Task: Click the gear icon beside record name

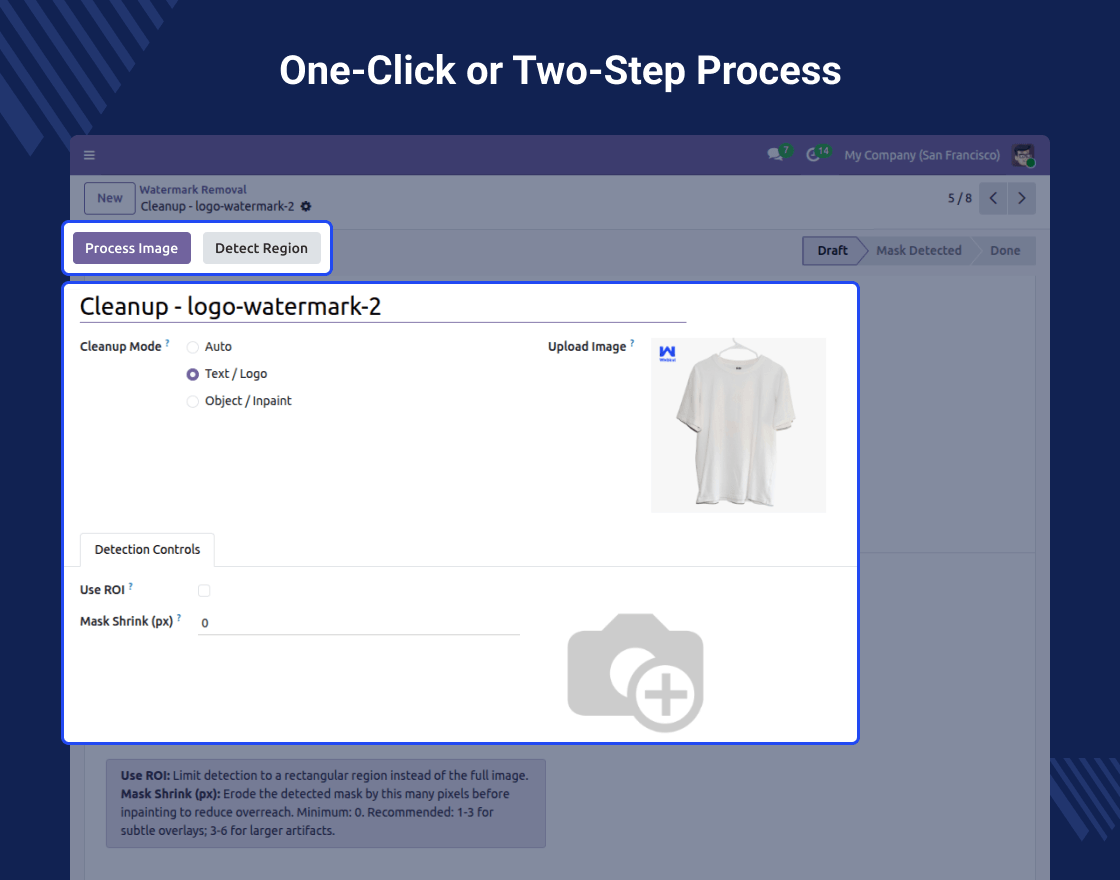Action: (306, 206)
